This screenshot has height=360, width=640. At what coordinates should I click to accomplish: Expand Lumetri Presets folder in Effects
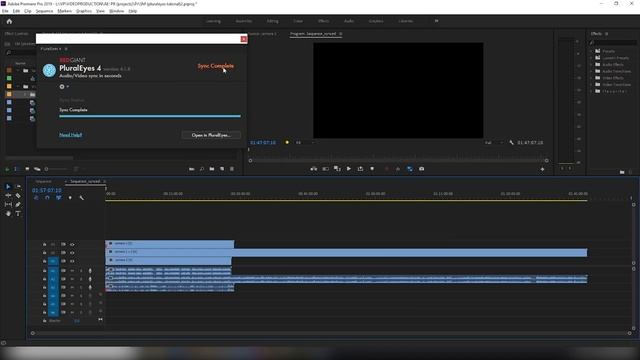click(x=591, y=58)
